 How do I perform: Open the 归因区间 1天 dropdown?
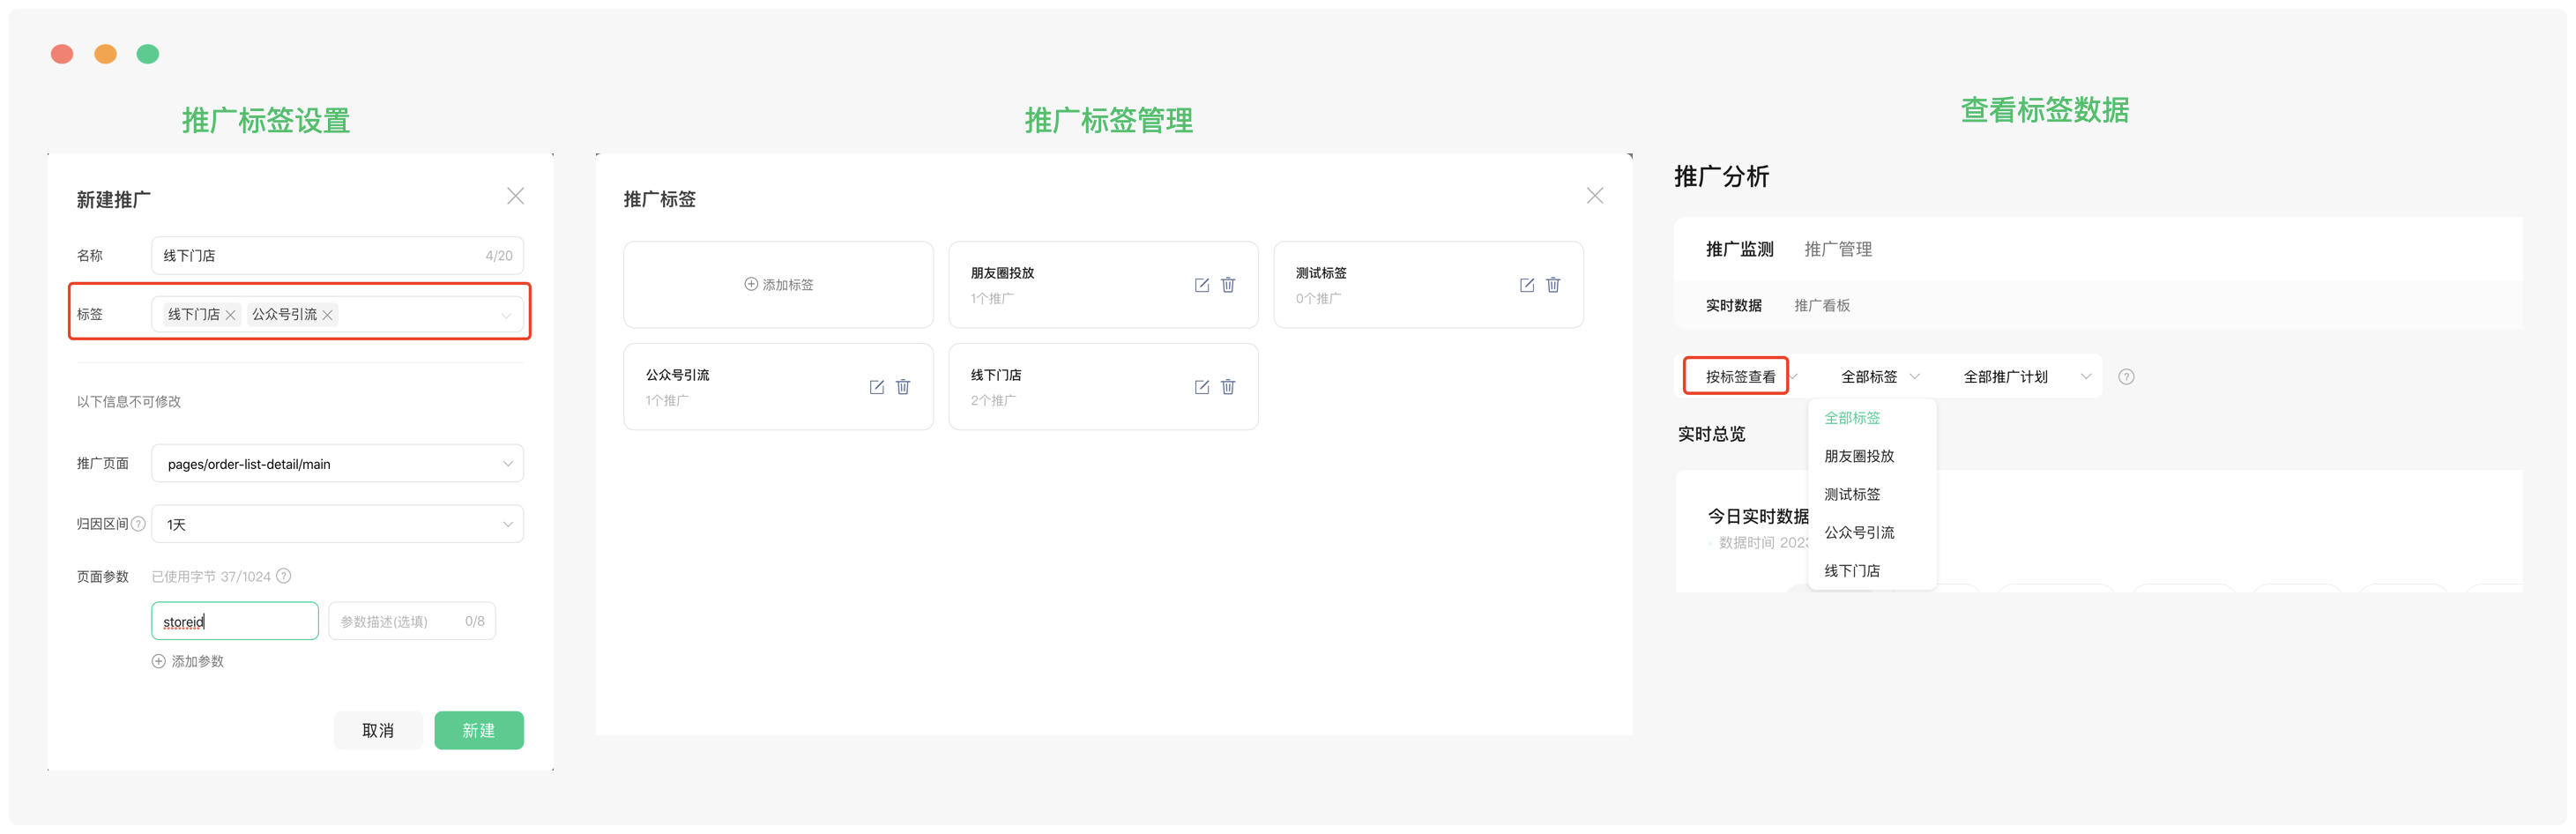pyautogui.click(x=337, y=524)
